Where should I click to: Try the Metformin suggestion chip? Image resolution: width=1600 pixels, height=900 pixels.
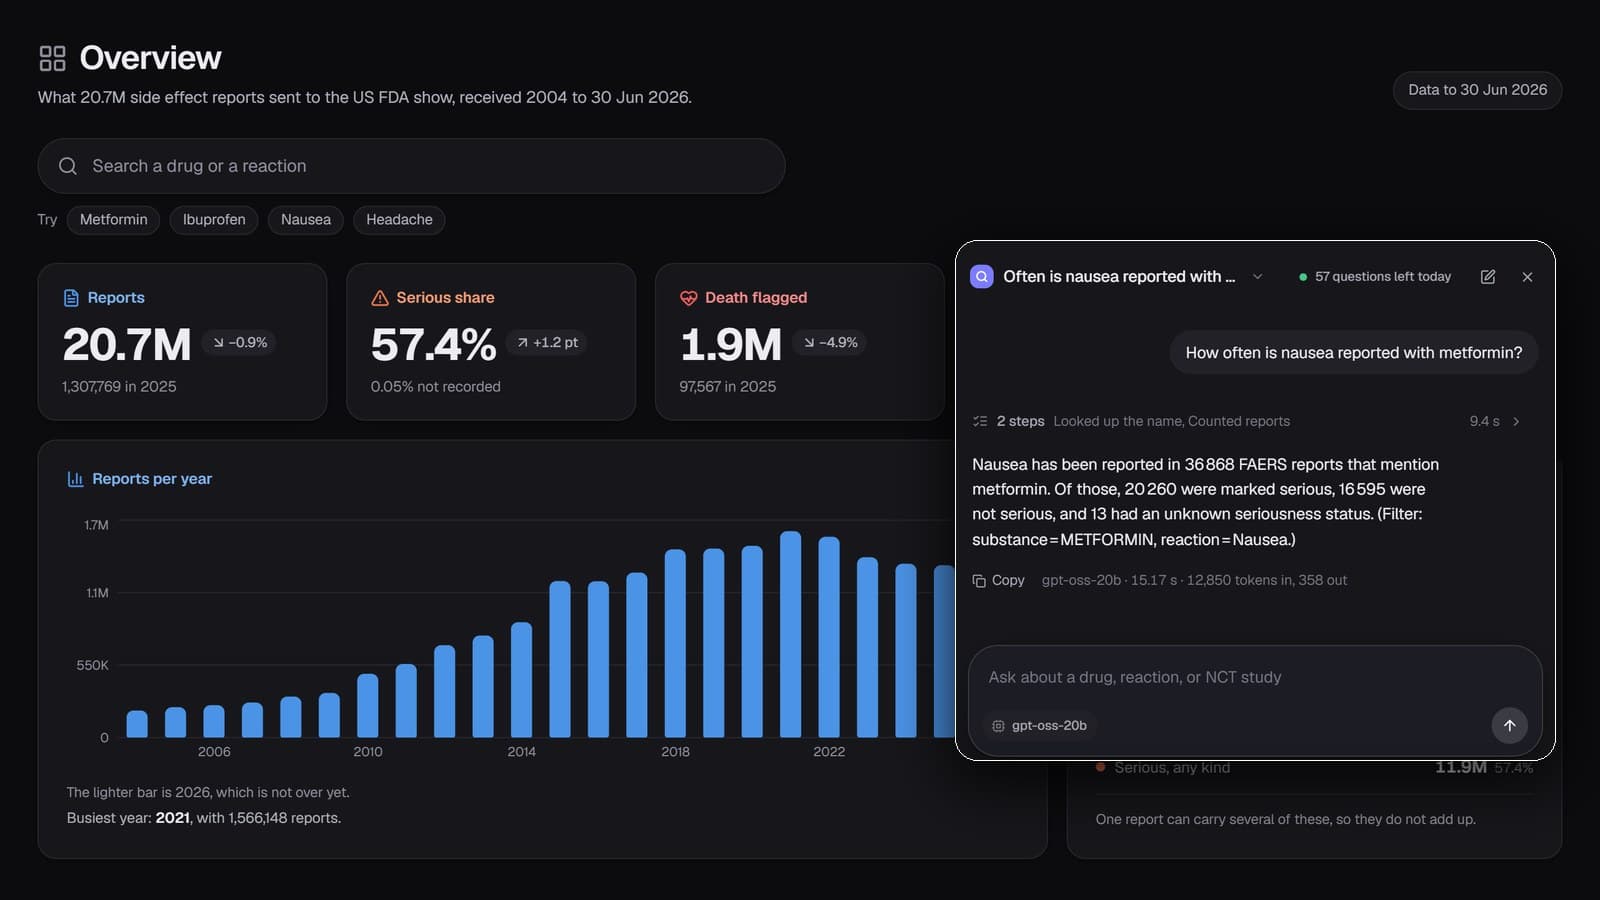[x=114, y=220]
